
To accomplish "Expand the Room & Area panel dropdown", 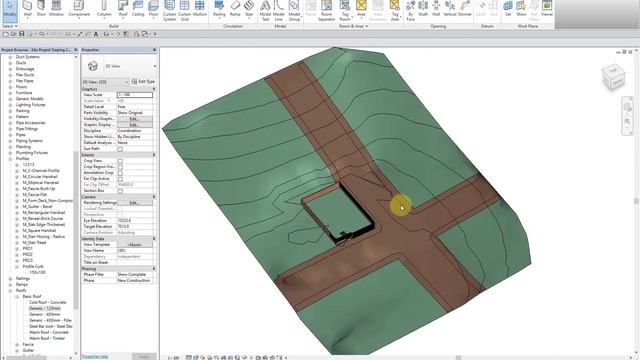I will click(353, 26).
